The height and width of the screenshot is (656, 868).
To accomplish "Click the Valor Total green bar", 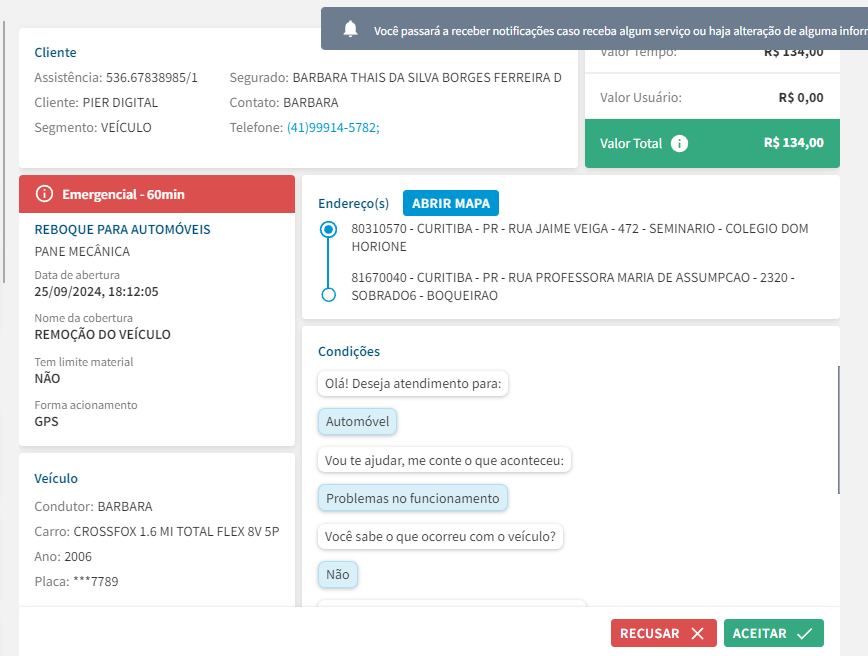I will point(712,143).
